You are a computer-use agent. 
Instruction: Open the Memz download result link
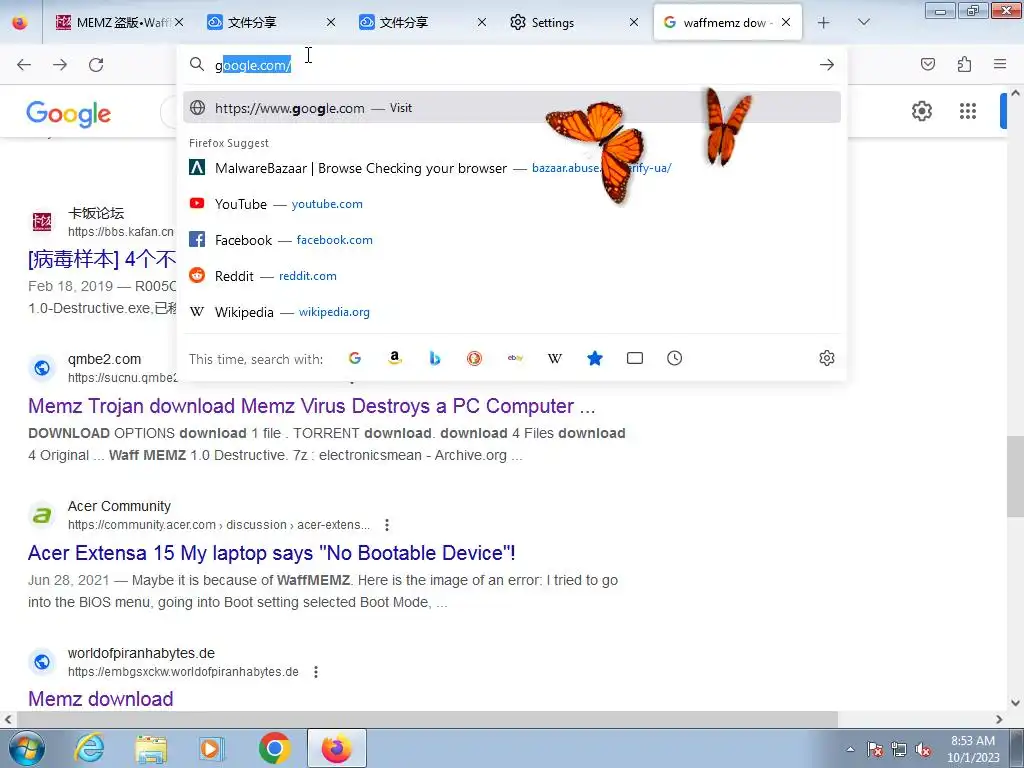coord(101,699)
